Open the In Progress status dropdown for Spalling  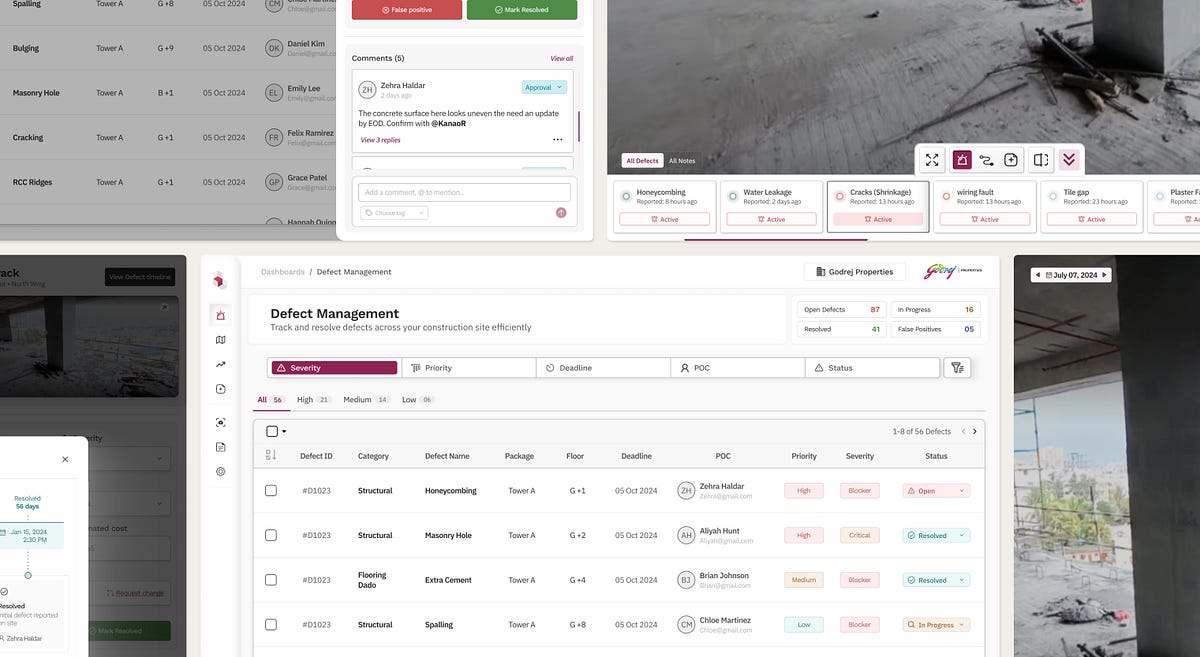tap(936, 625)
